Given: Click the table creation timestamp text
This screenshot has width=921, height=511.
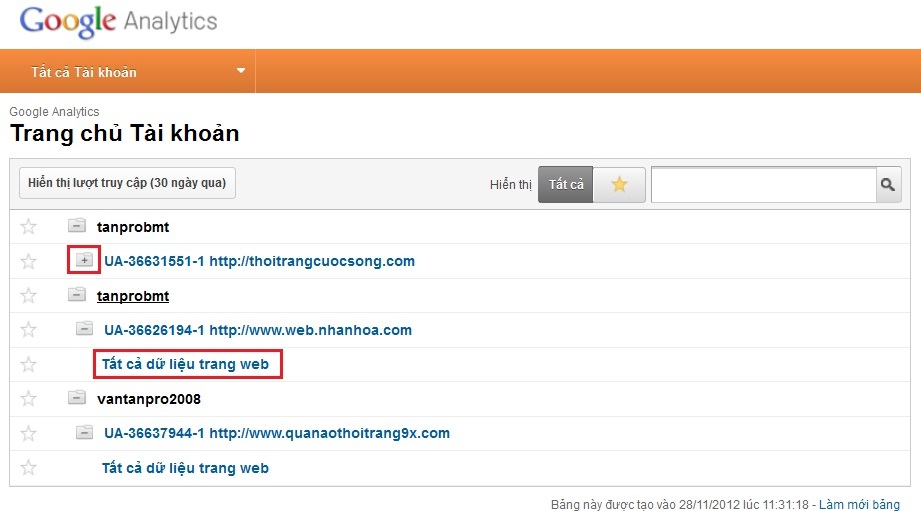Looking at the screenshot, I should pyautogui.click(x=680, y=505).
